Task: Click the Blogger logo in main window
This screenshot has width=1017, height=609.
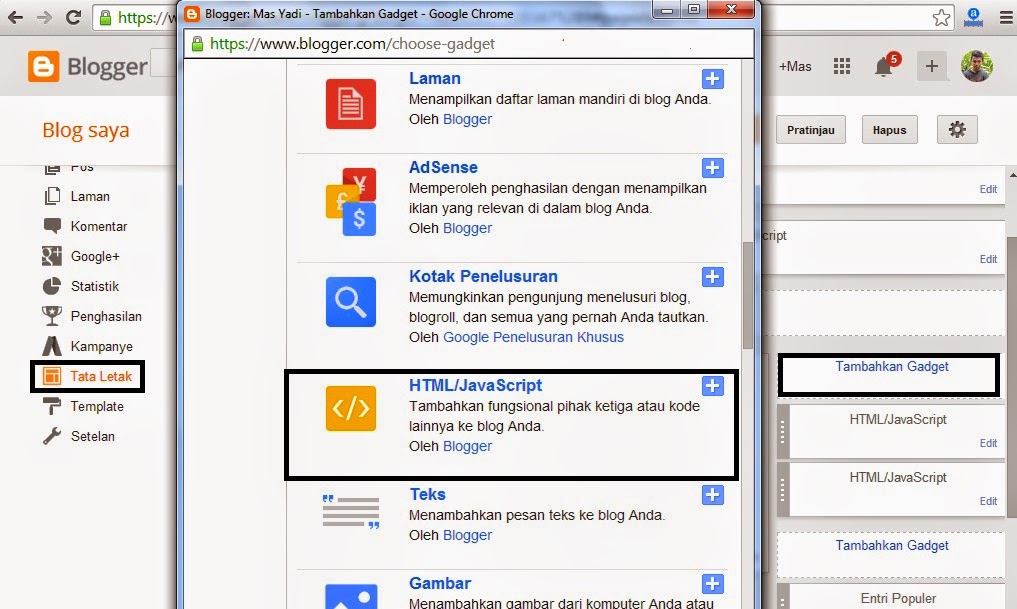Action: click(88, 66)
